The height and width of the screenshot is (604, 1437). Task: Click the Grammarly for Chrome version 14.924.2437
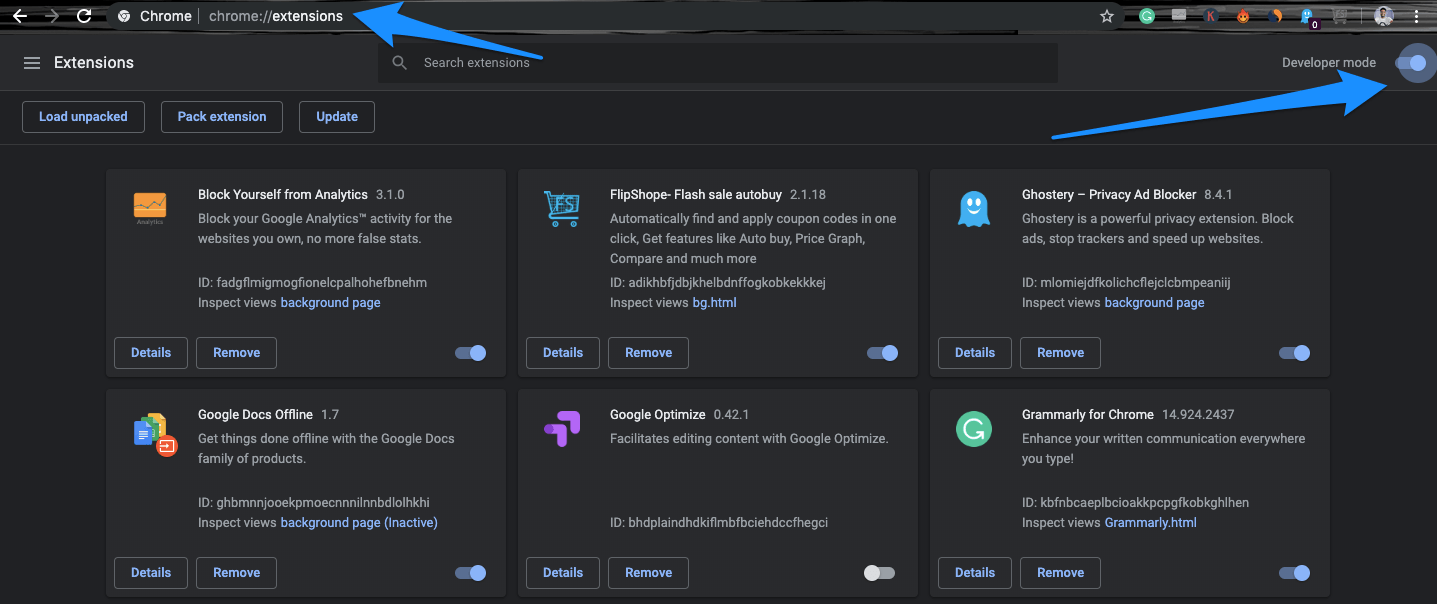point(1200,415)
